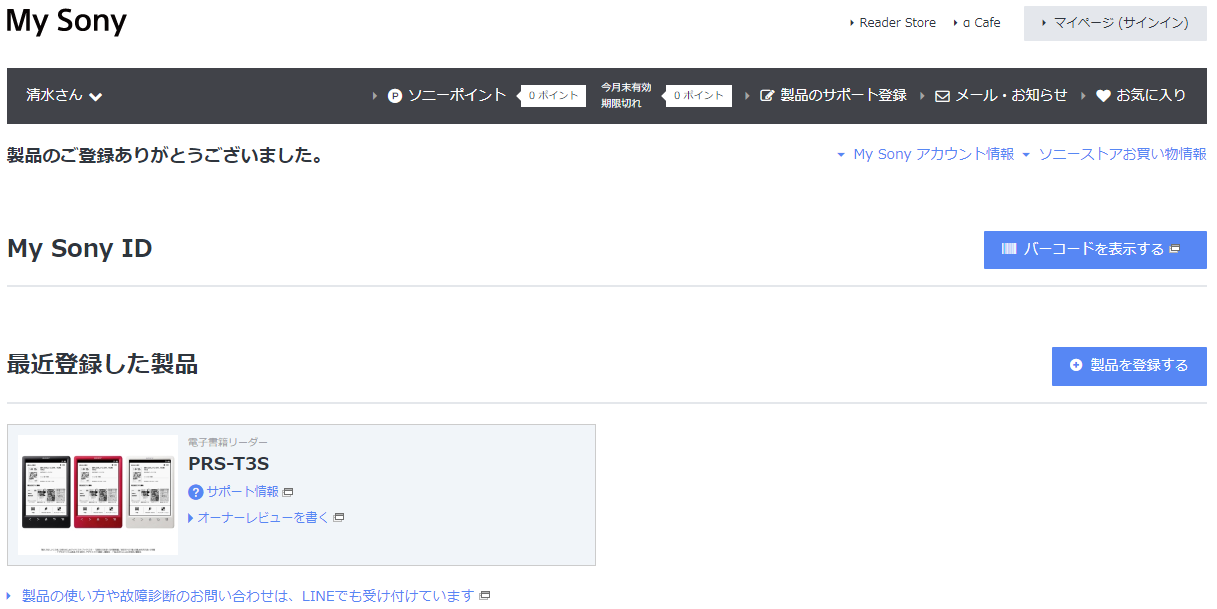Click the mail envelope icon
1217x609 pixels.
[942, 96]
